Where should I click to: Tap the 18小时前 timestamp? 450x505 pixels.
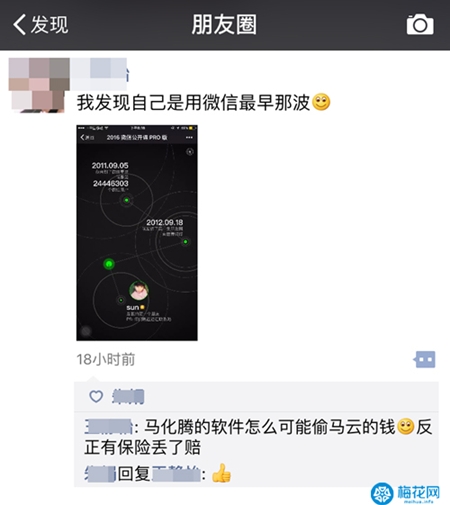point(106,359)
